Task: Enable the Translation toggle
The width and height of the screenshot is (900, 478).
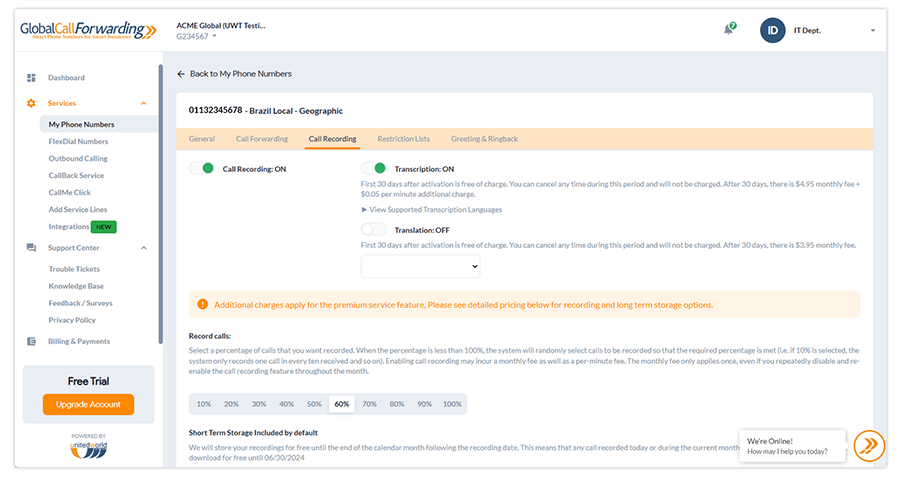Action: pos(373,230)
